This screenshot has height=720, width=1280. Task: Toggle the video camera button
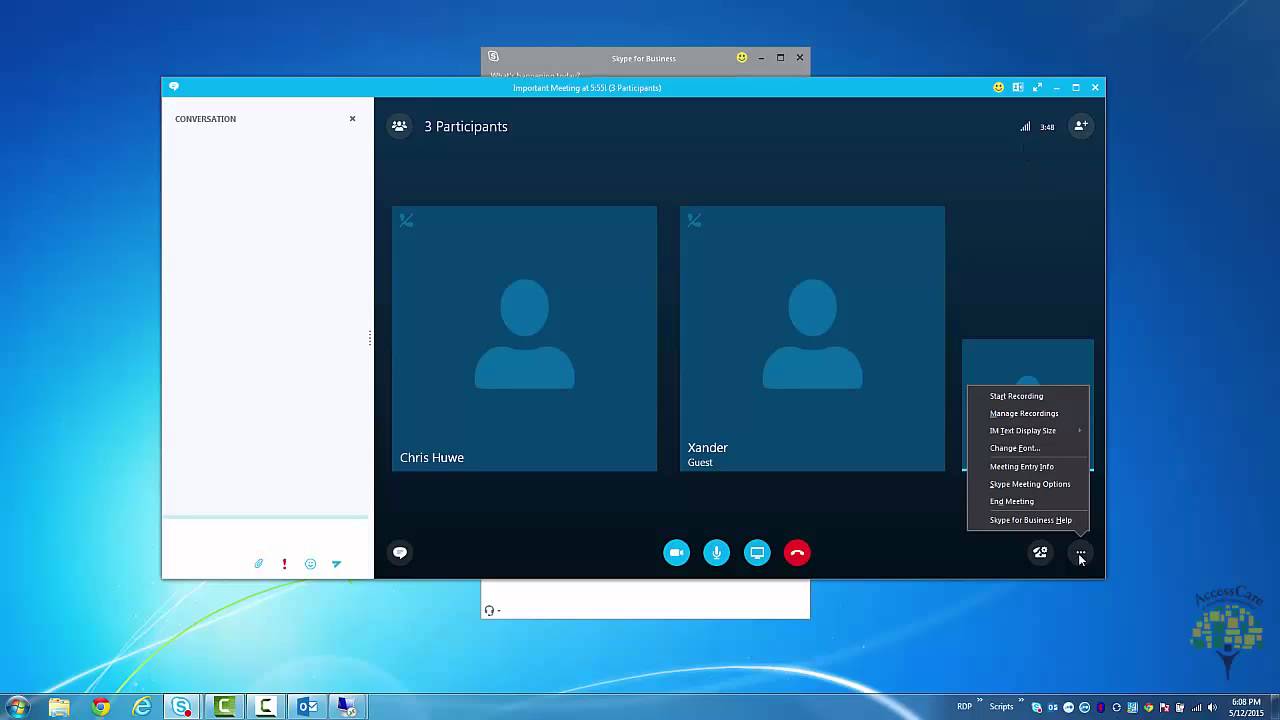(676, 553)
